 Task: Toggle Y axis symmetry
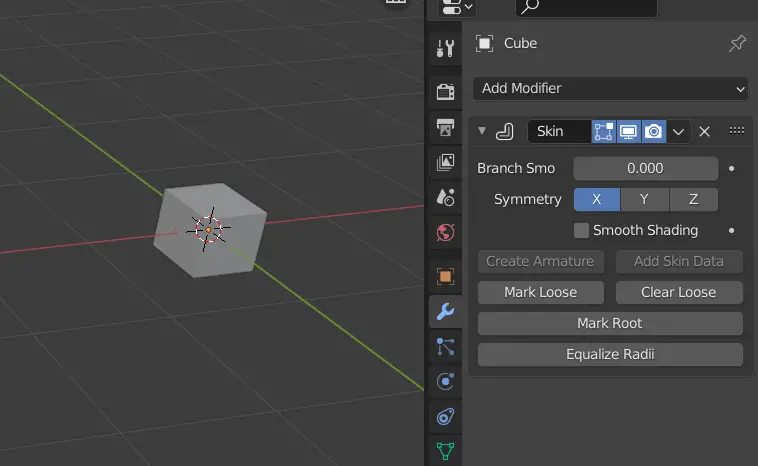click(644, 199)
